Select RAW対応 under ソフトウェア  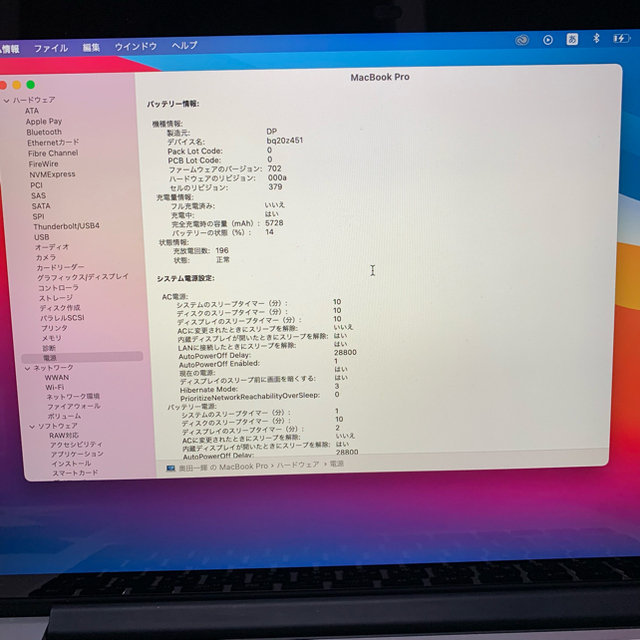64,436
